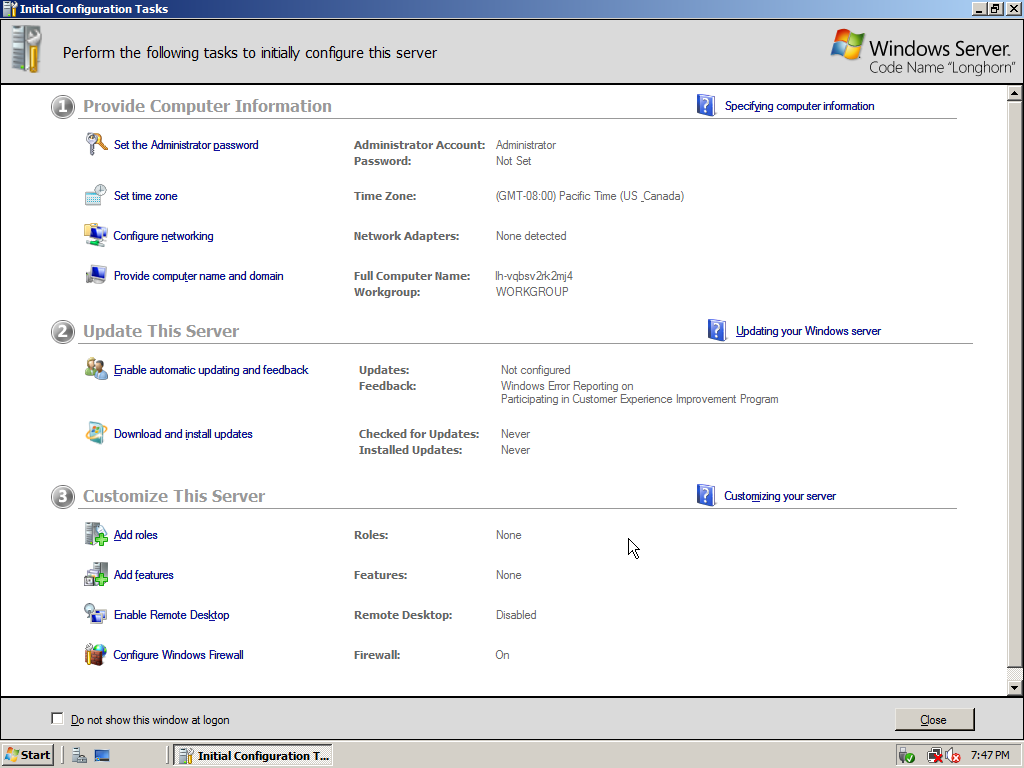Click the Add roles server icon
Screen dimensions: 1024x768
pos(95,535)
